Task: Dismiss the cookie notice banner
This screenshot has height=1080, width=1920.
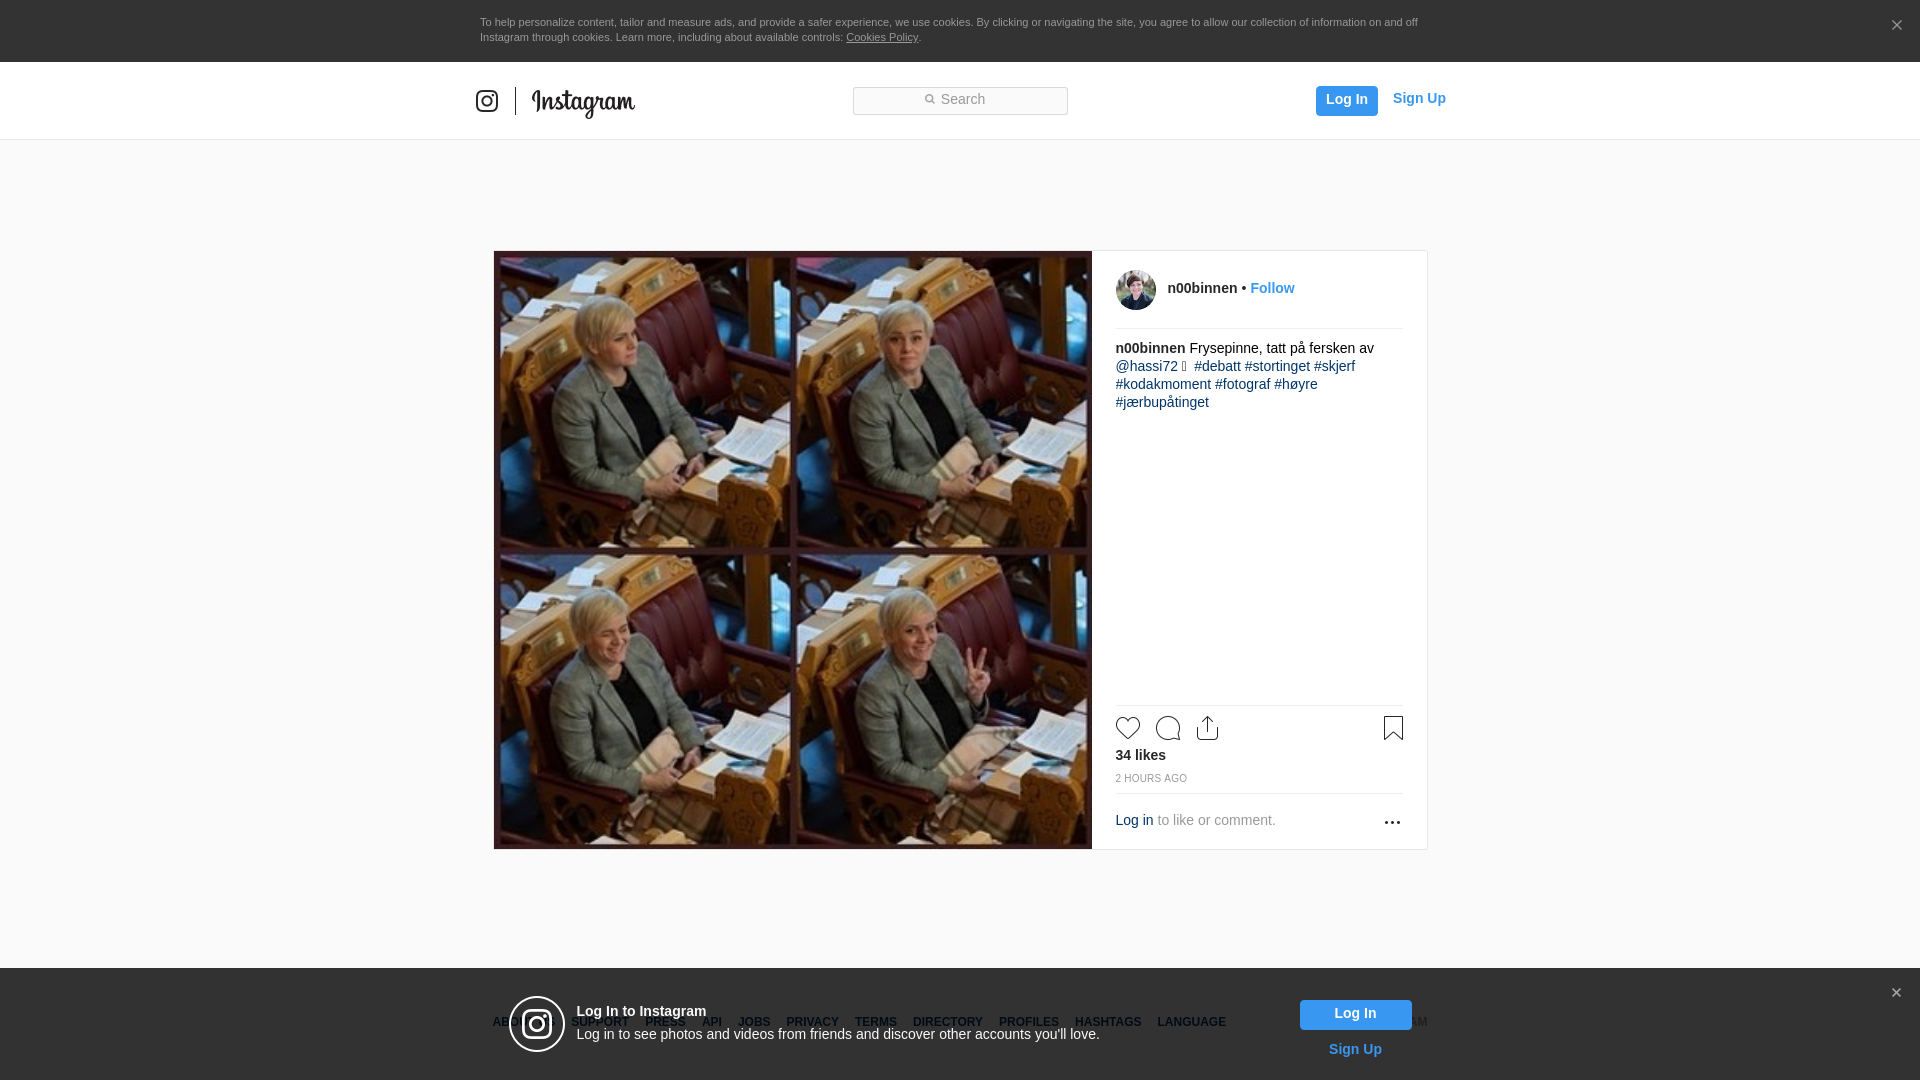Action: pyautogui.click(x=1896, y=26)
